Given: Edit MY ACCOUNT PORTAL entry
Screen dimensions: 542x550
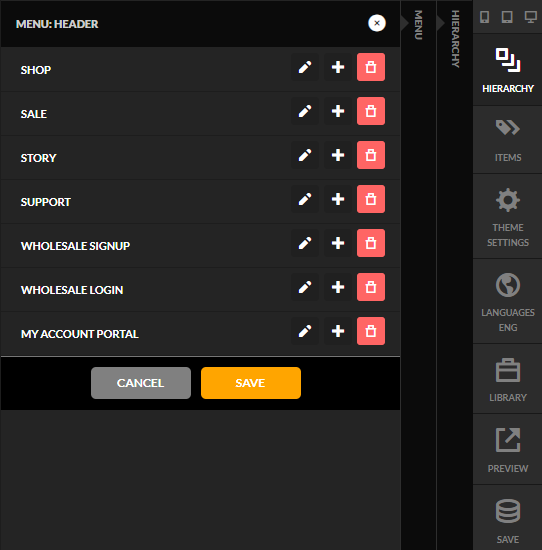Looking at the screenshot, I should (x=305, y=331).
